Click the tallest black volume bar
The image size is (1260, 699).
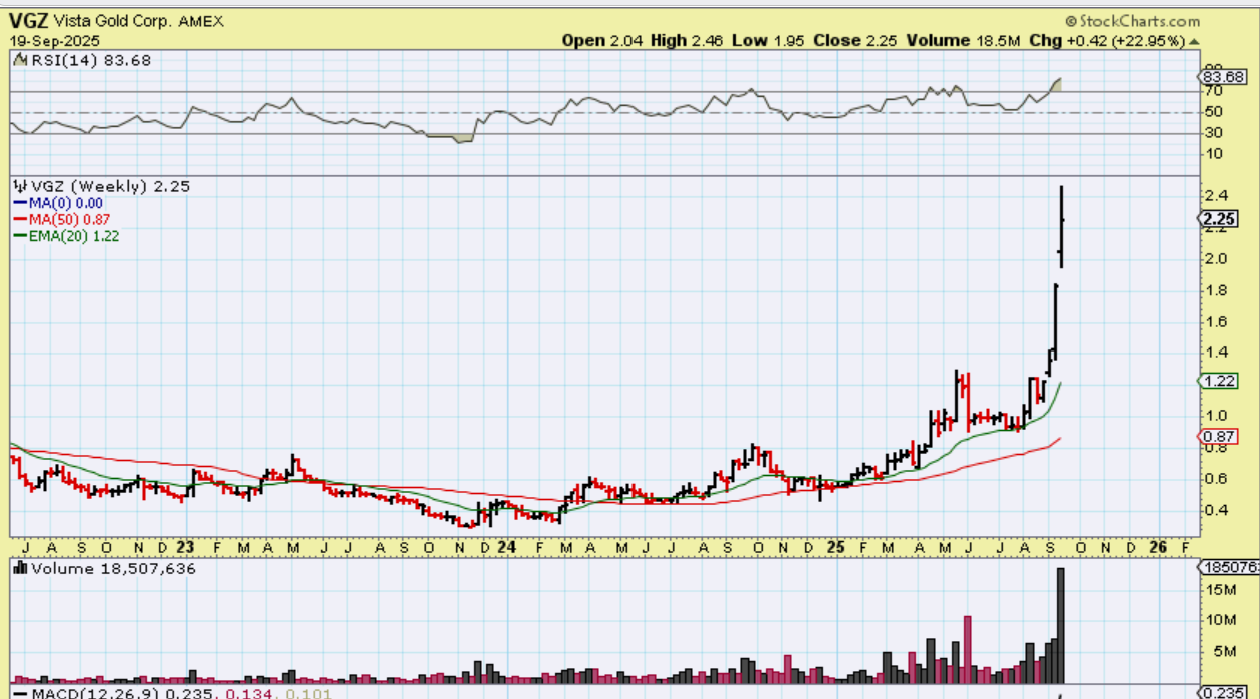coord(1061,625)
